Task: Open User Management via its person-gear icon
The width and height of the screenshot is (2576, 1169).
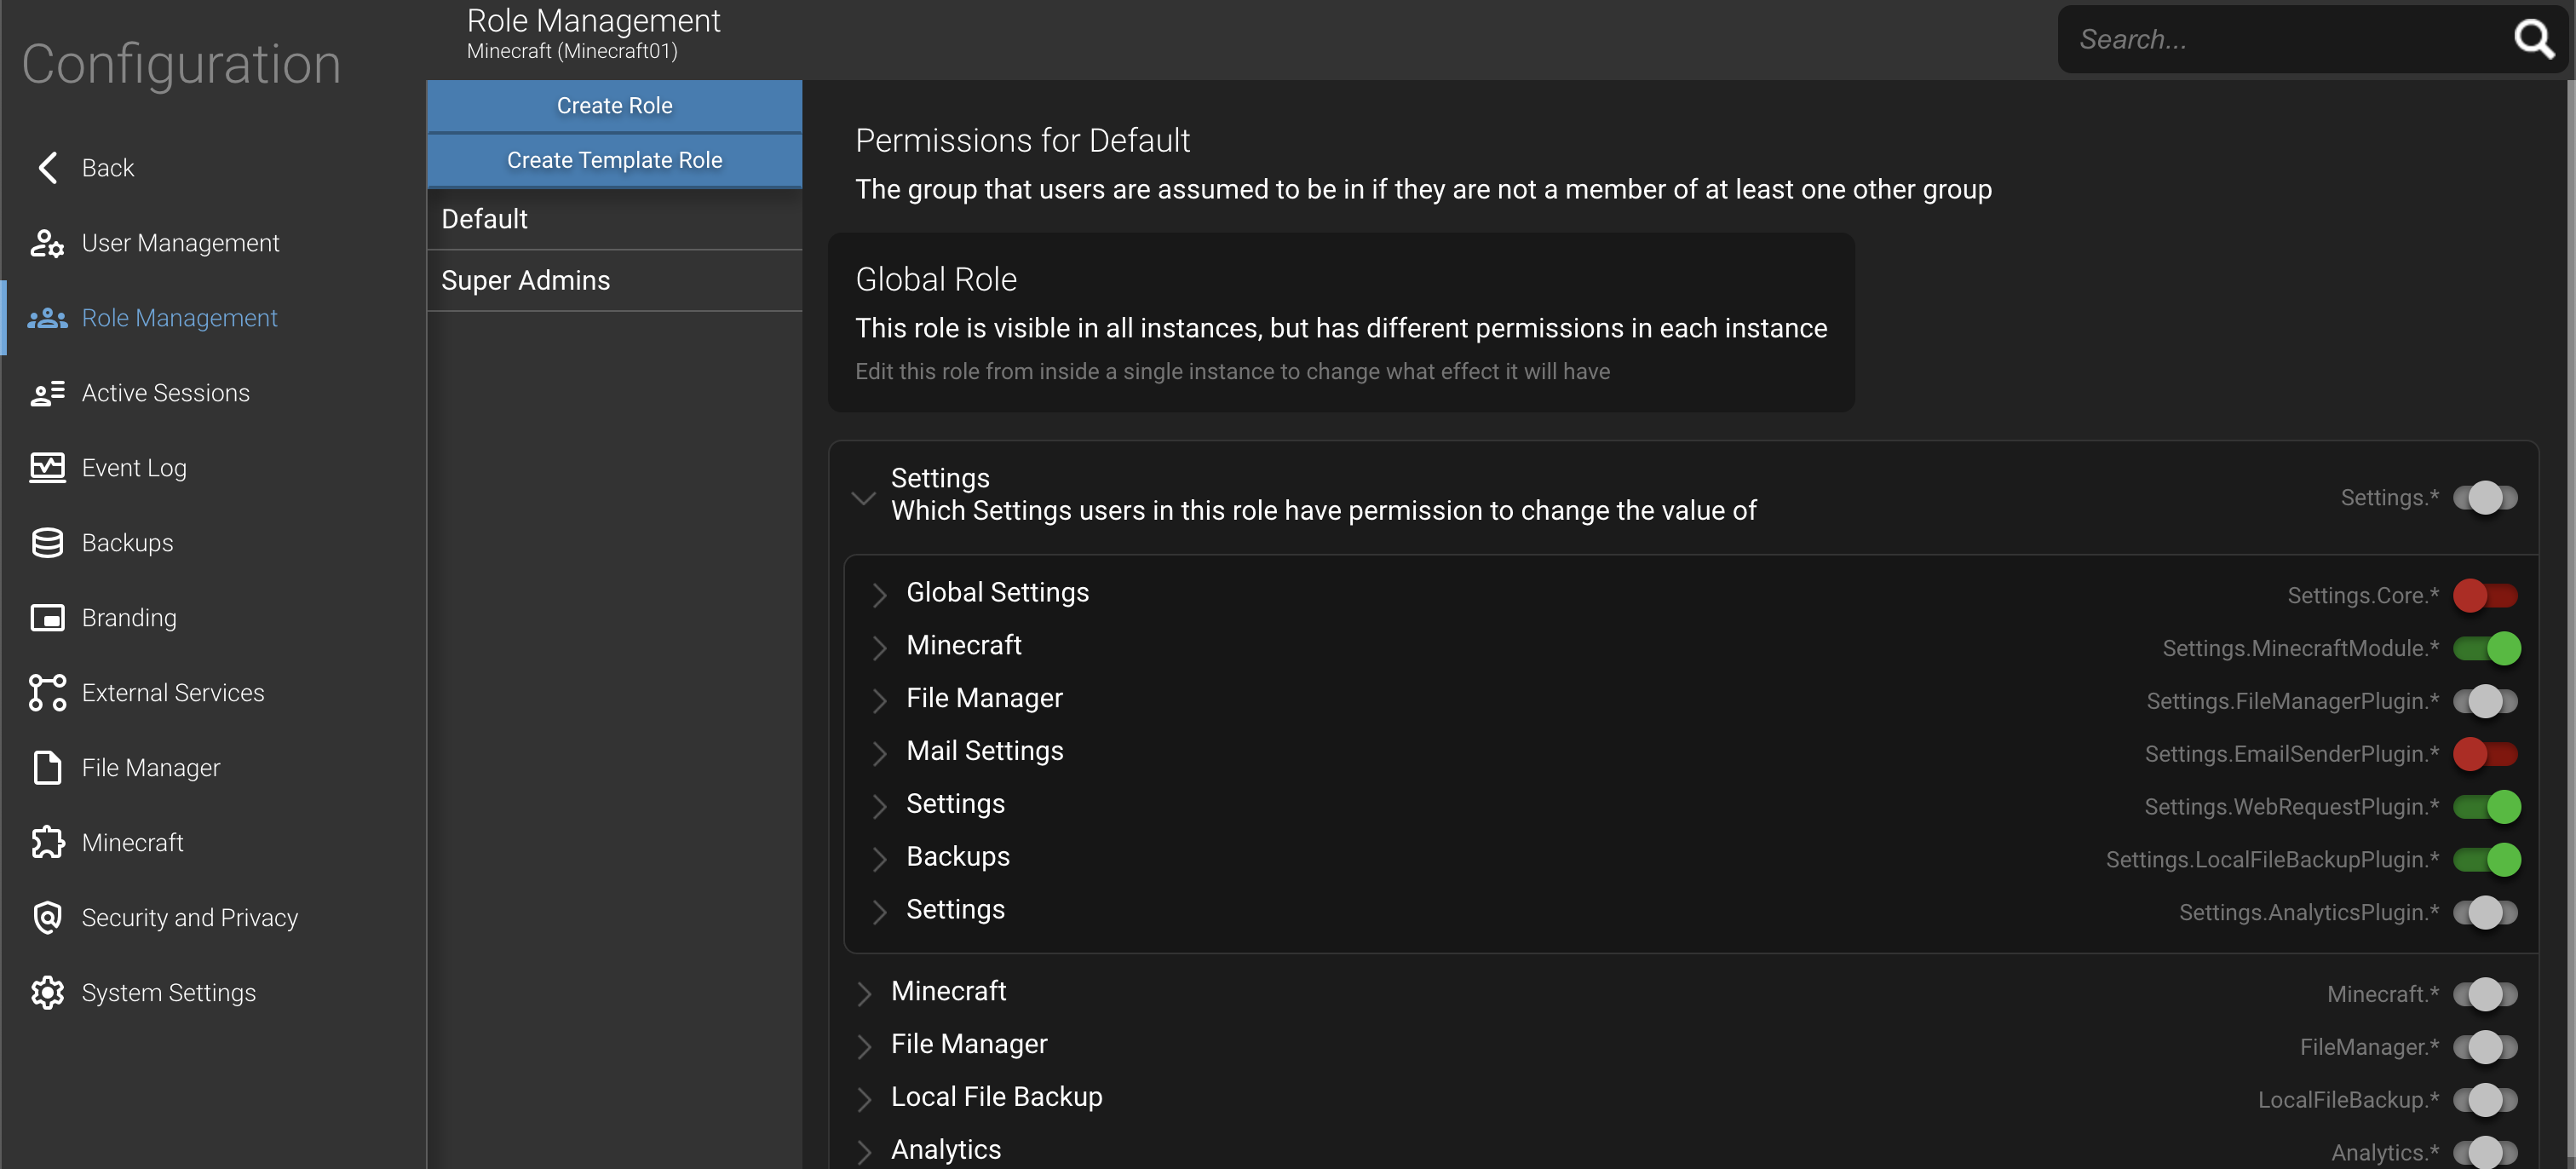Action: point(47,243)
